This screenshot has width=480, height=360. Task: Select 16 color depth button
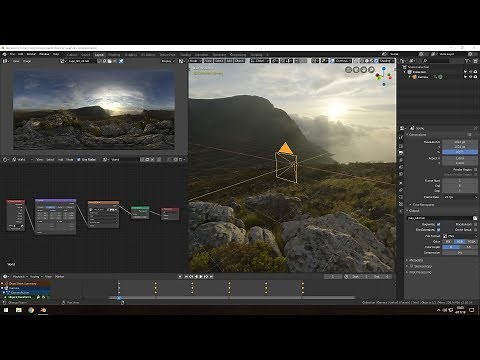pyautogui.click(x=468, y=247)
